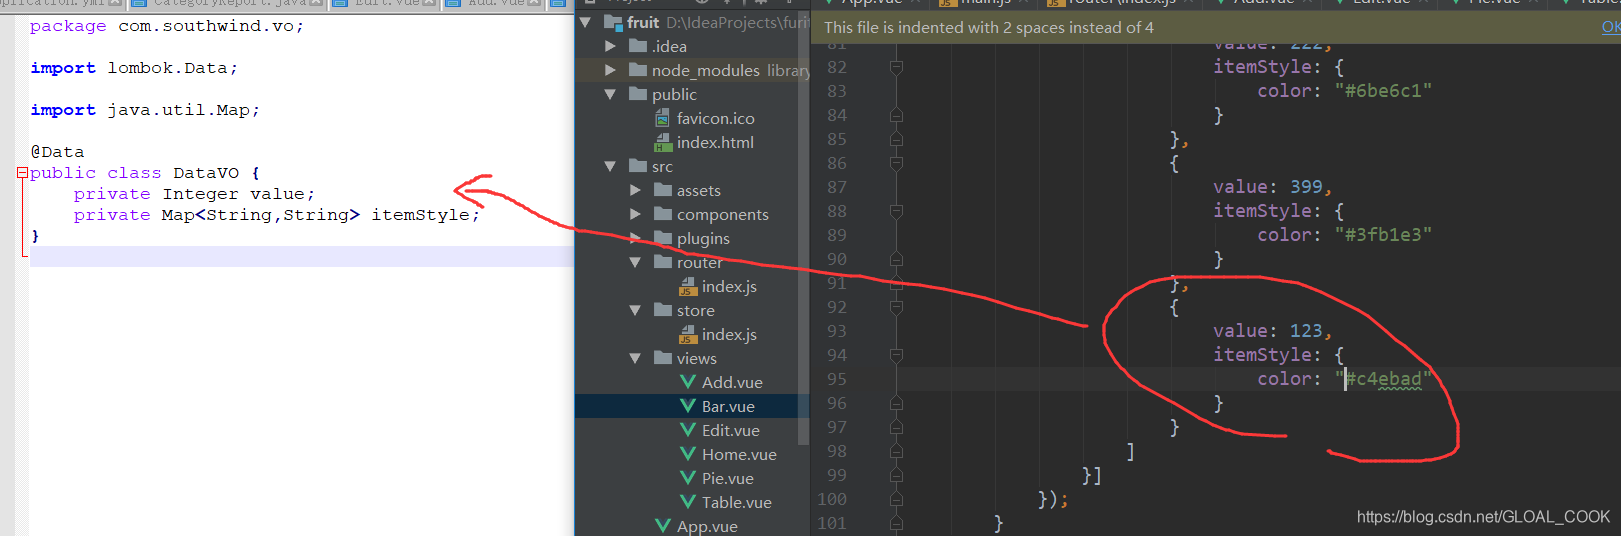Click the highlighted empty line in Java editor
Image resolution: width=1621 pixels, height=536 pixels.
301,257
